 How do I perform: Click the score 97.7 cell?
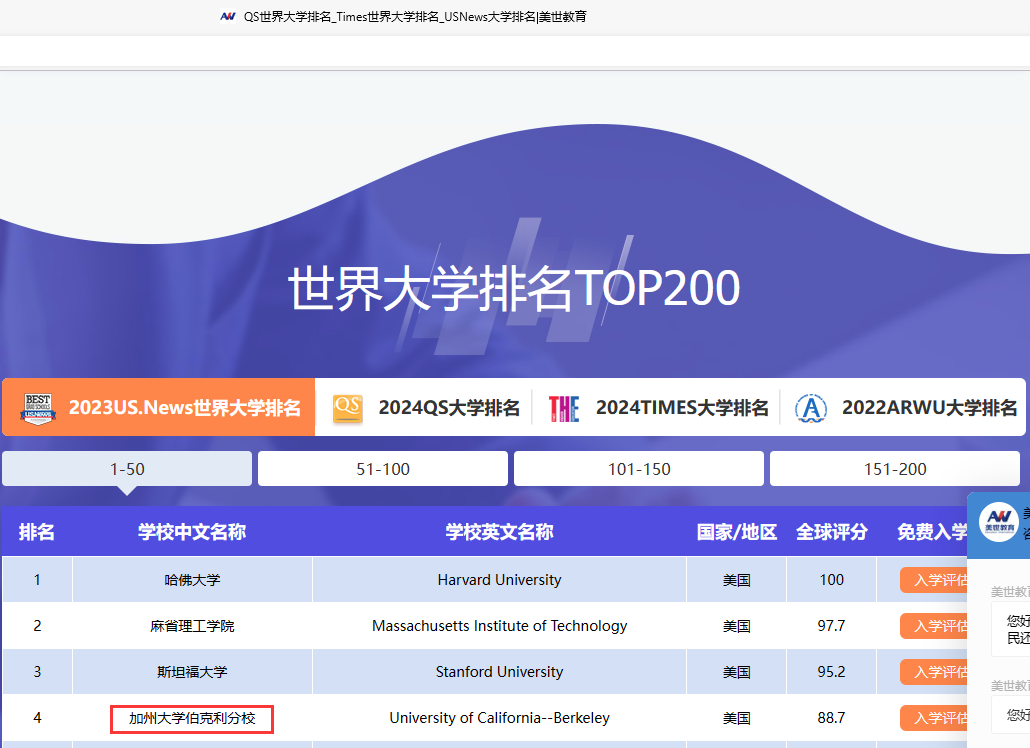coord(832,626)
